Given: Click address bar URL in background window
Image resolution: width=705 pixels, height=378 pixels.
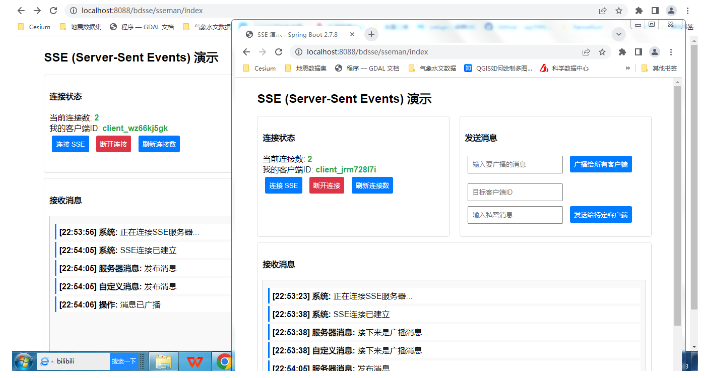Looking at the screenshot, I should point(142,10).
